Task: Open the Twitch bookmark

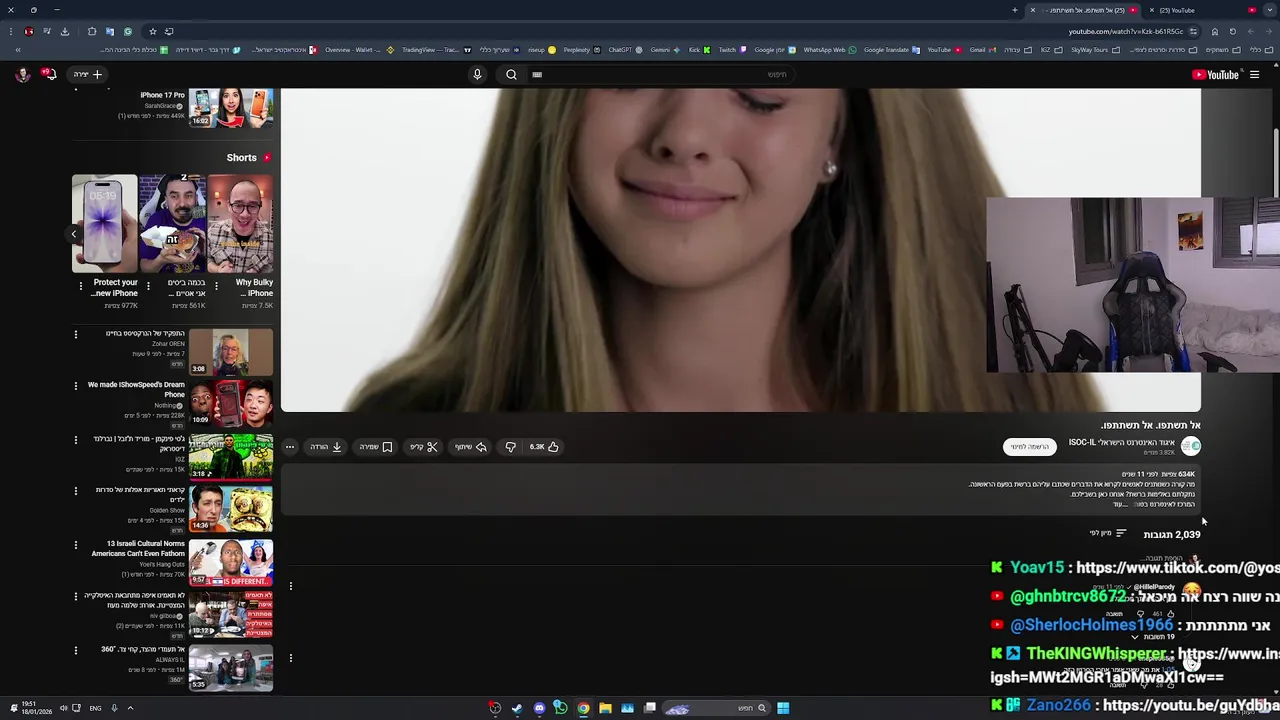Action: [x=733, y=49]
